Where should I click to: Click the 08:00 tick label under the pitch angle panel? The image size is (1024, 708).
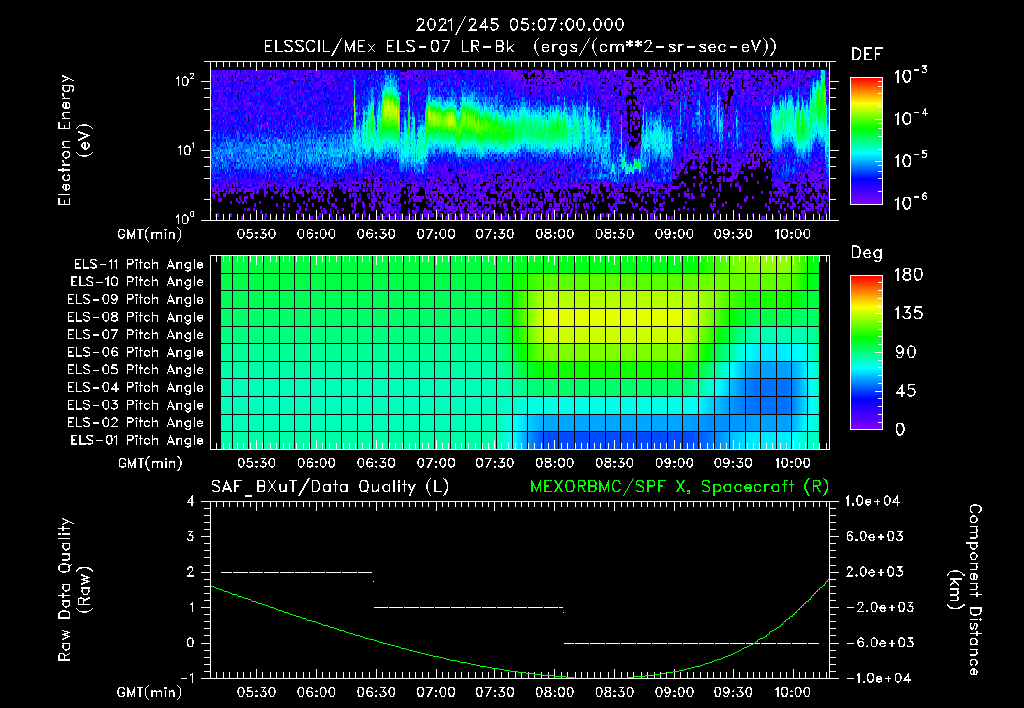[554, 463]
